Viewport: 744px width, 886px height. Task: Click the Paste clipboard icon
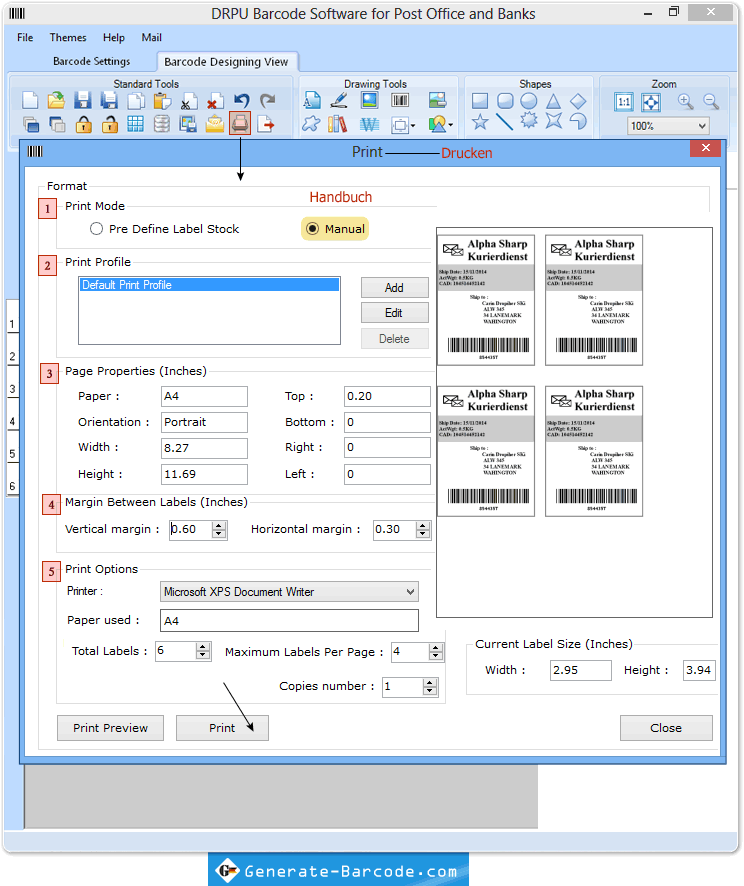(162, 101)
